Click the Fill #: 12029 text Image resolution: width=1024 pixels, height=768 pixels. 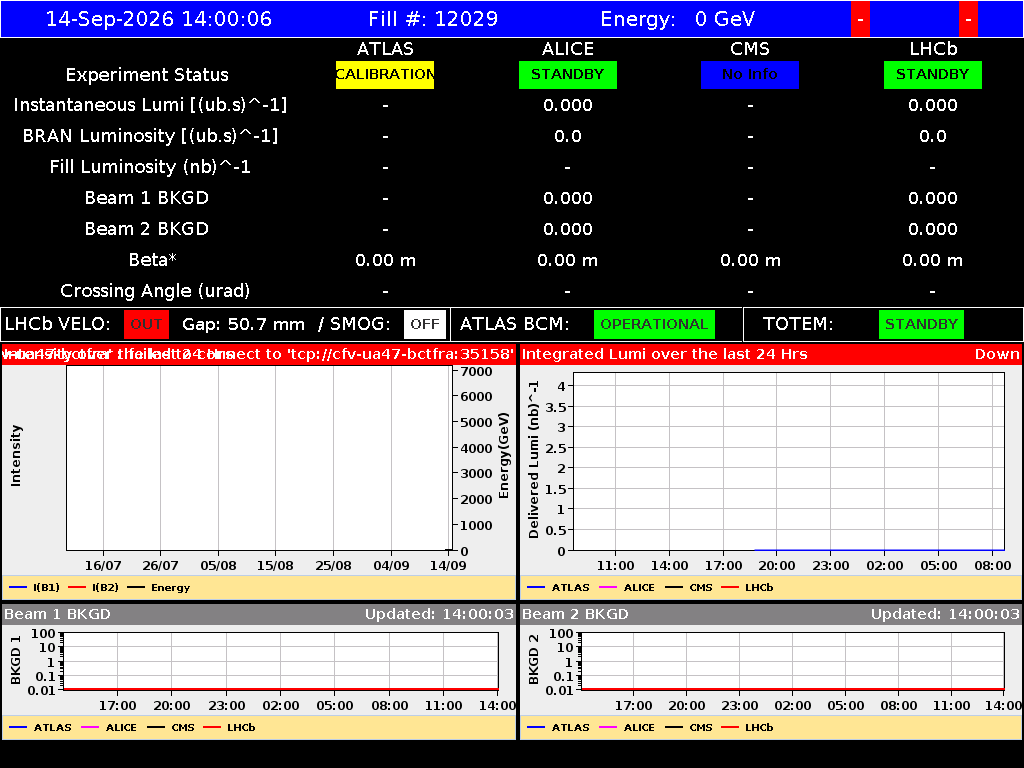tap(433, 19)
